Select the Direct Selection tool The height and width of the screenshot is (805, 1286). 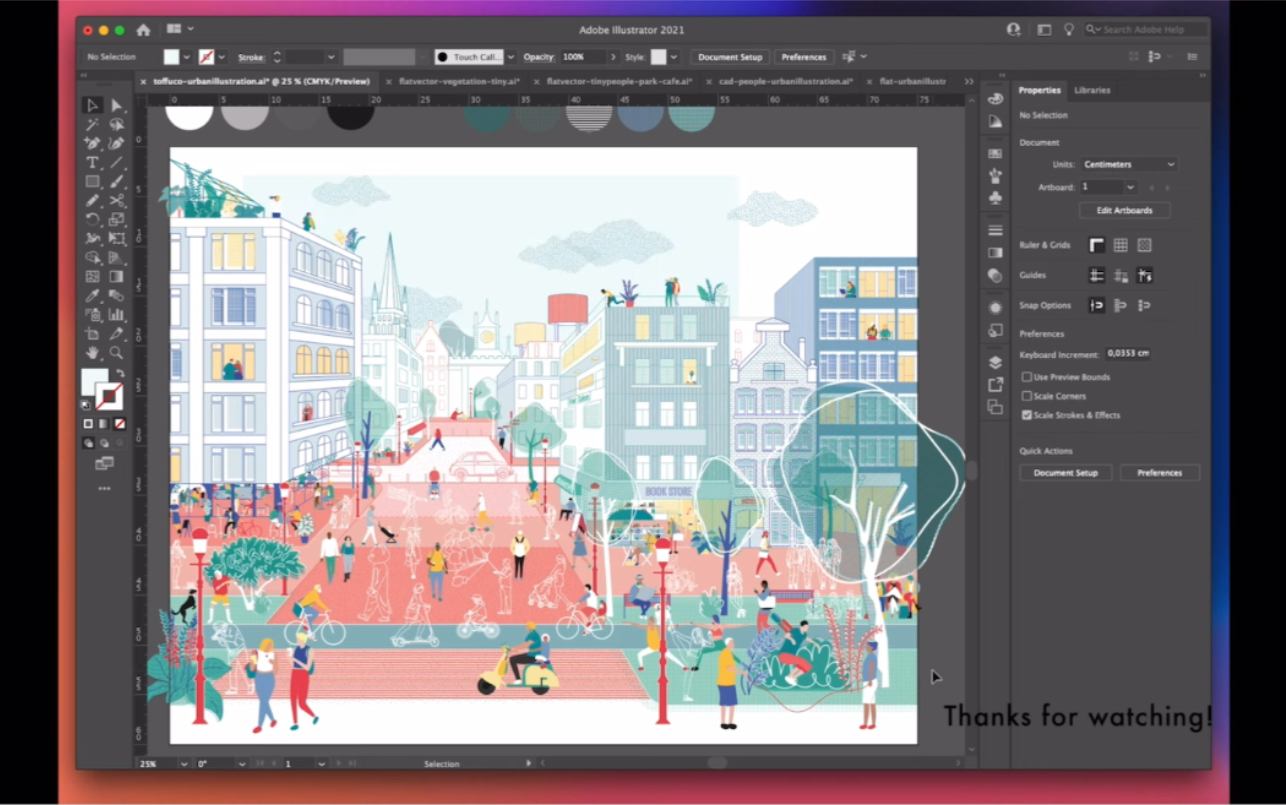click(x=116, y=105)
